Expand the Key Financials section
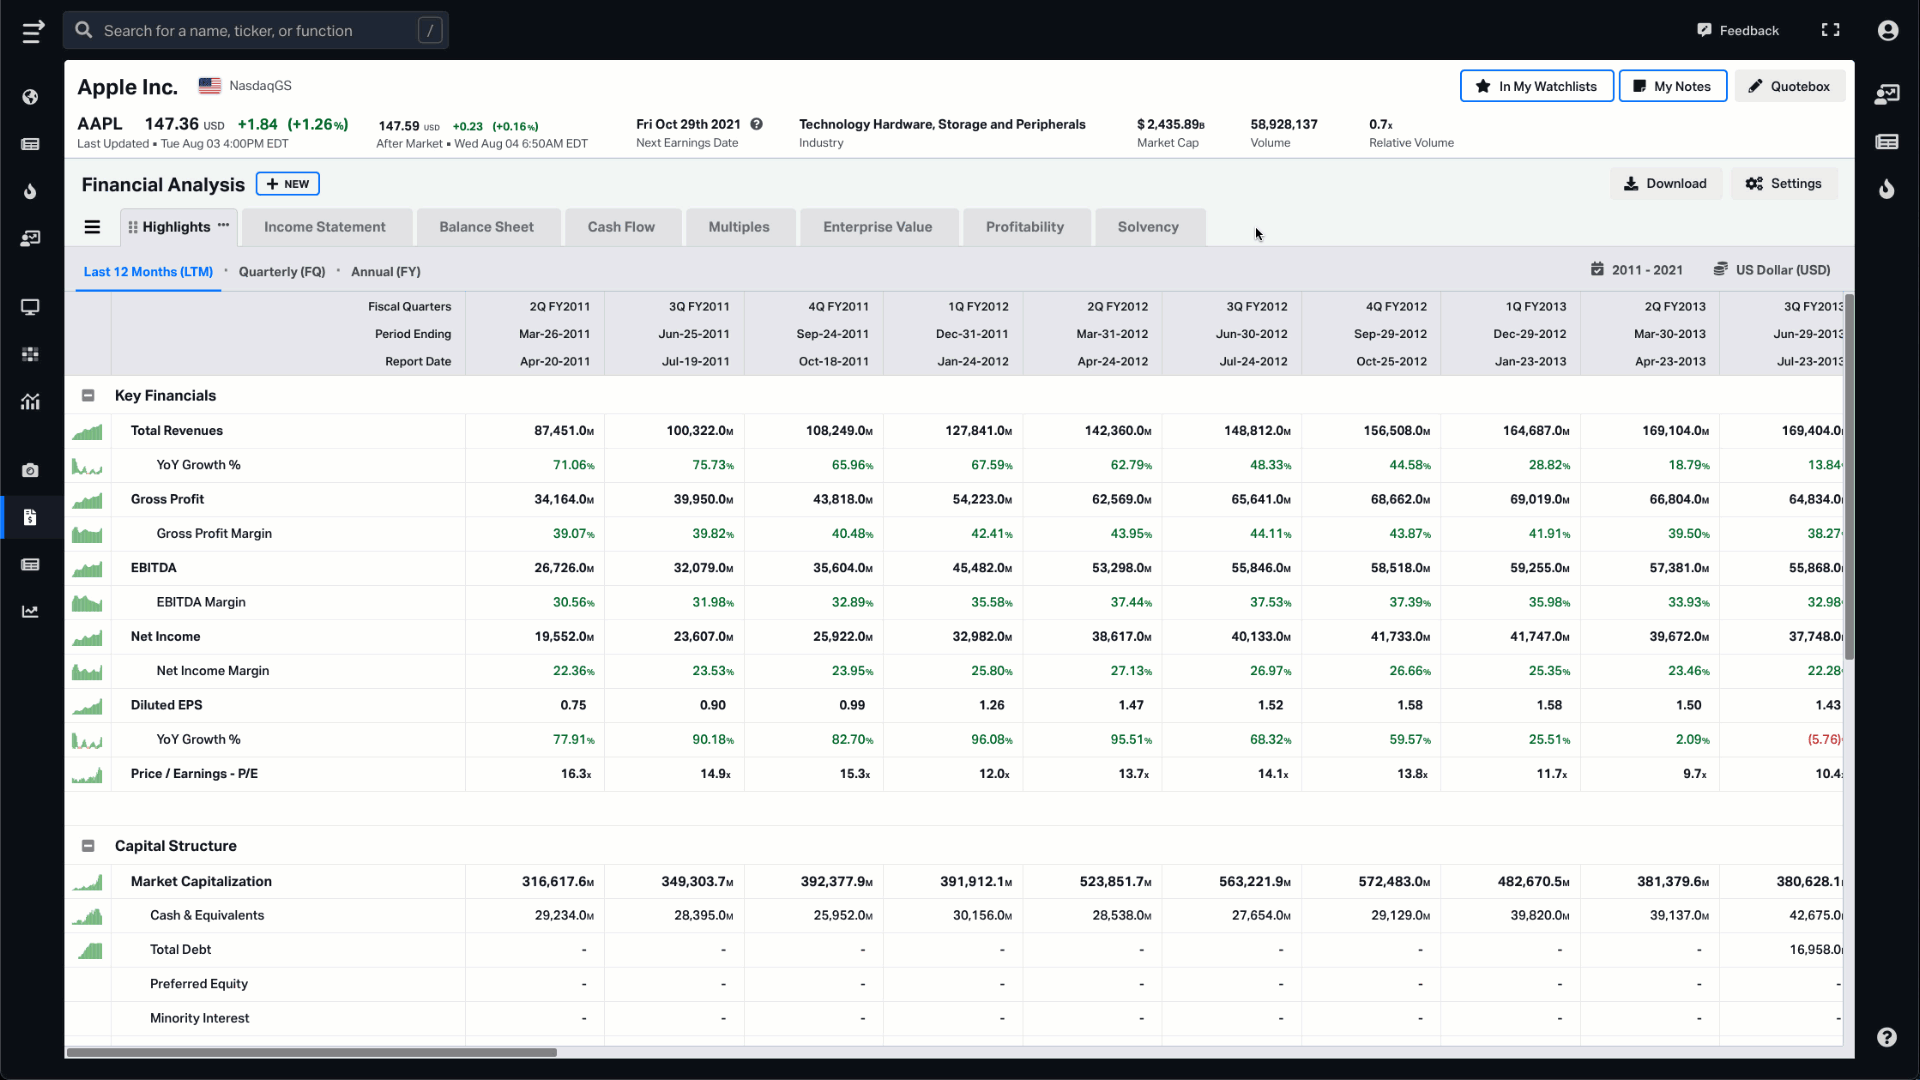The width and height of the screenshot is (1920, 1080). coord(88,394)
